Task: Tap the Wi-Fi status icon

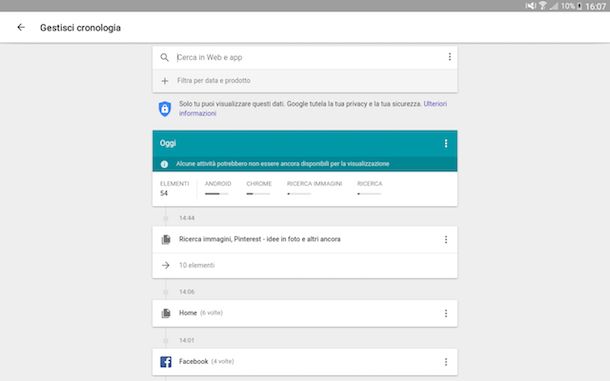Action: click(542, 6)
